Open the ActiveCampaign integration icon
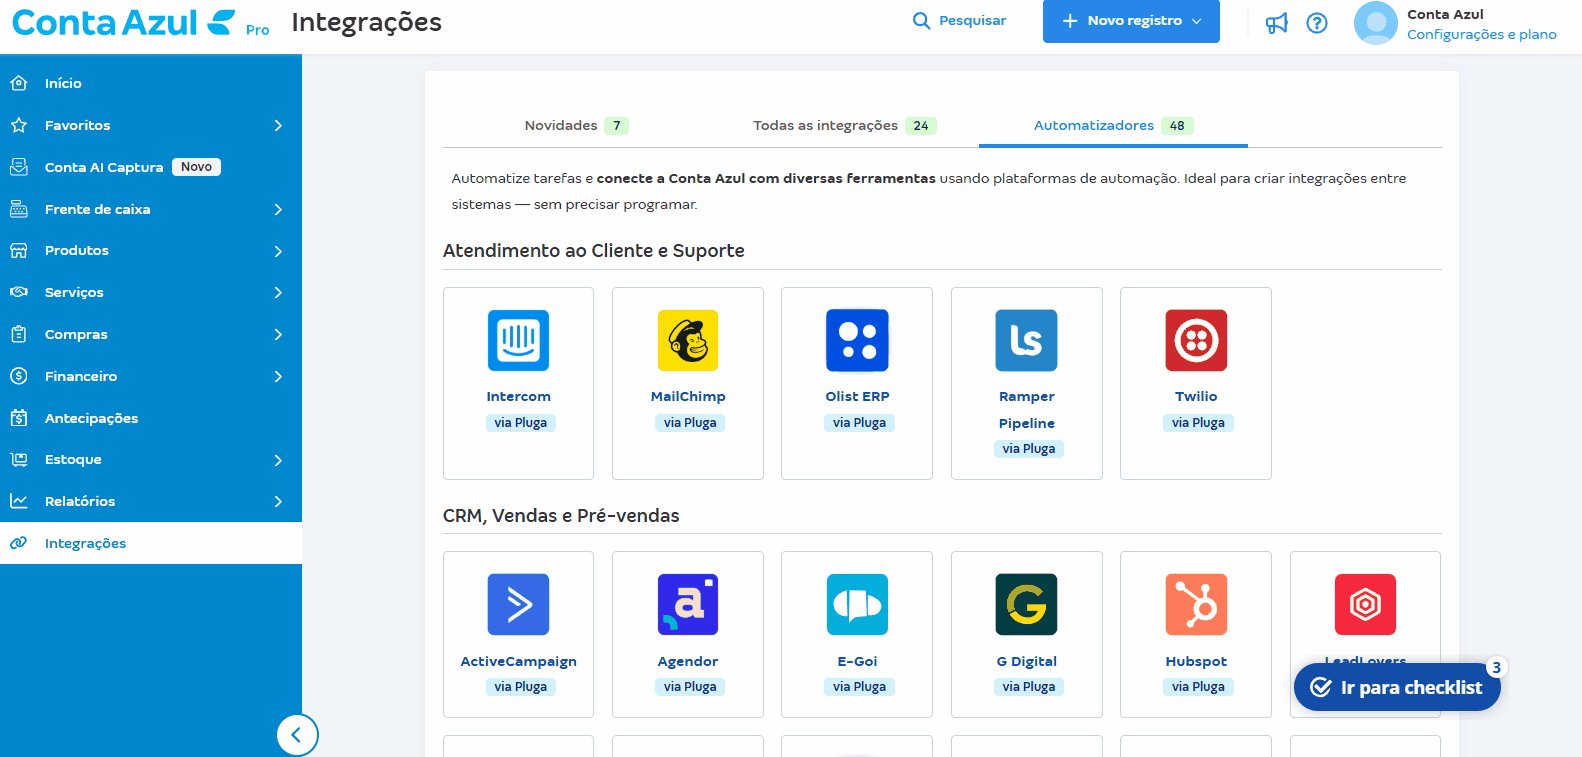Image resolution: width=1582 pixels, height=757 pixels. point(518,604)
